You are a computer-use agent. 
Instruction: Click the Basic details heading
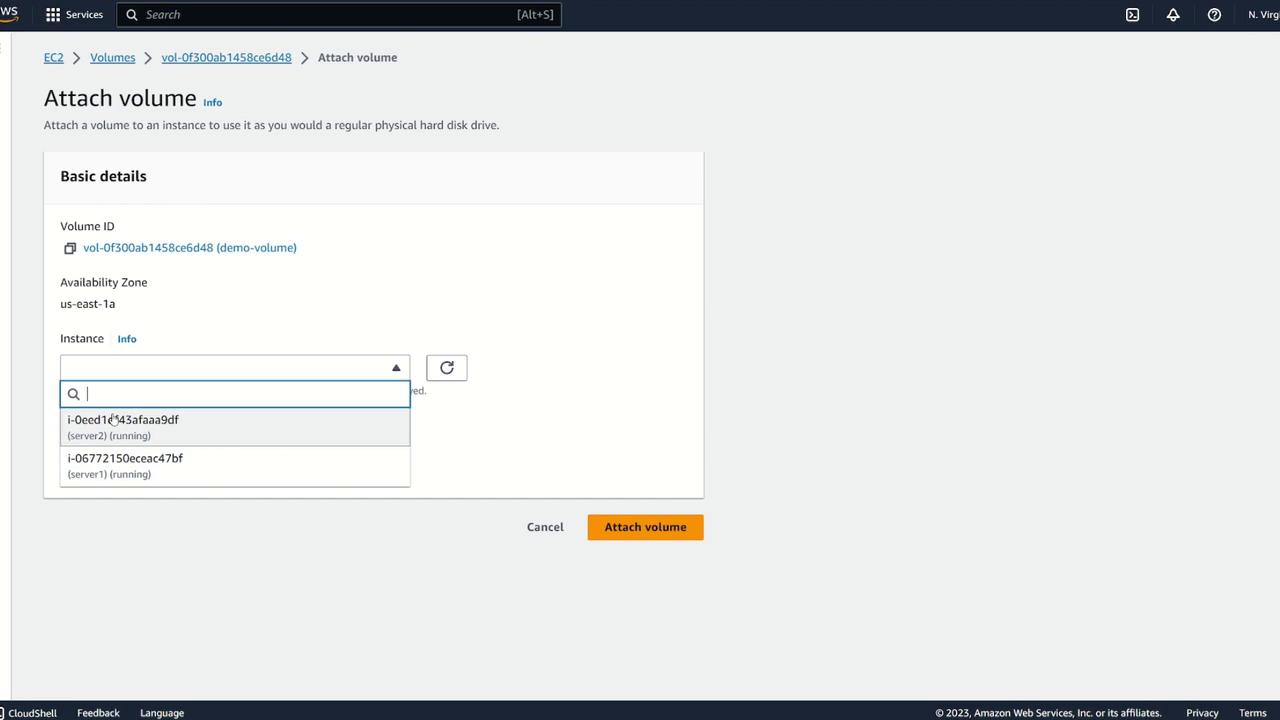click(103, 176)
